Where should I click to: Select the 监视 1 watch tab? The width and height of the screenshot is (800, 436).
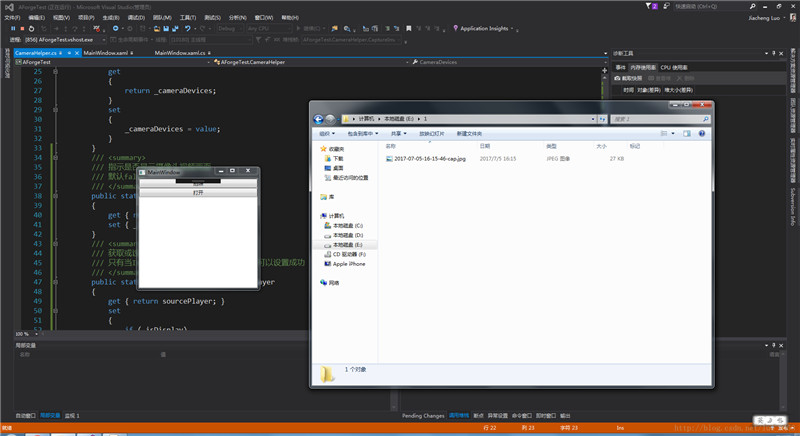pos(72,416)
